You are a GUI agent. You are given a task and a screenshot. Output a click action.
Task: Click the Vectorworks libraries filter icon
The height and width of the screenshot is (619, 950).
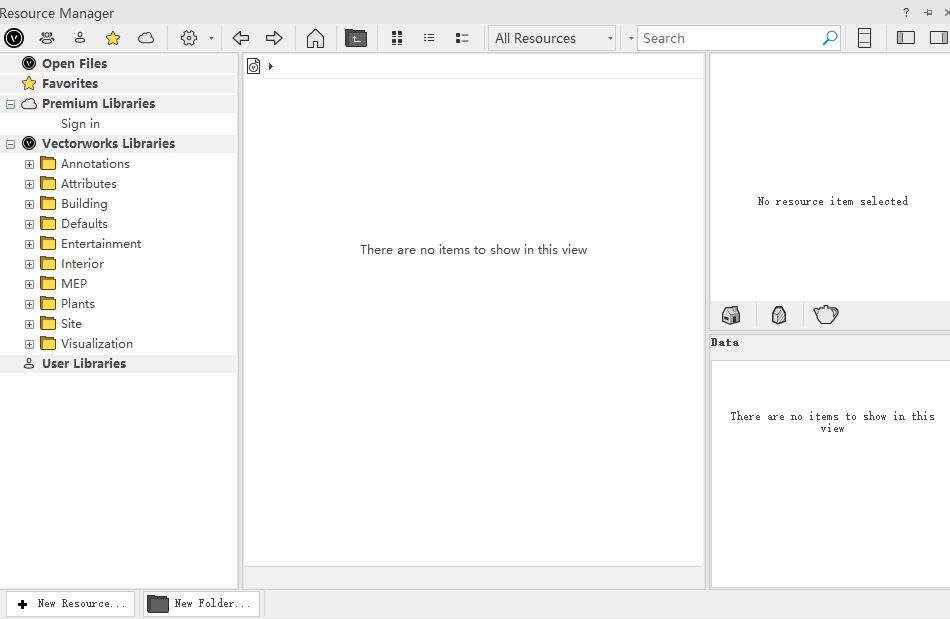tap(14, 38)
